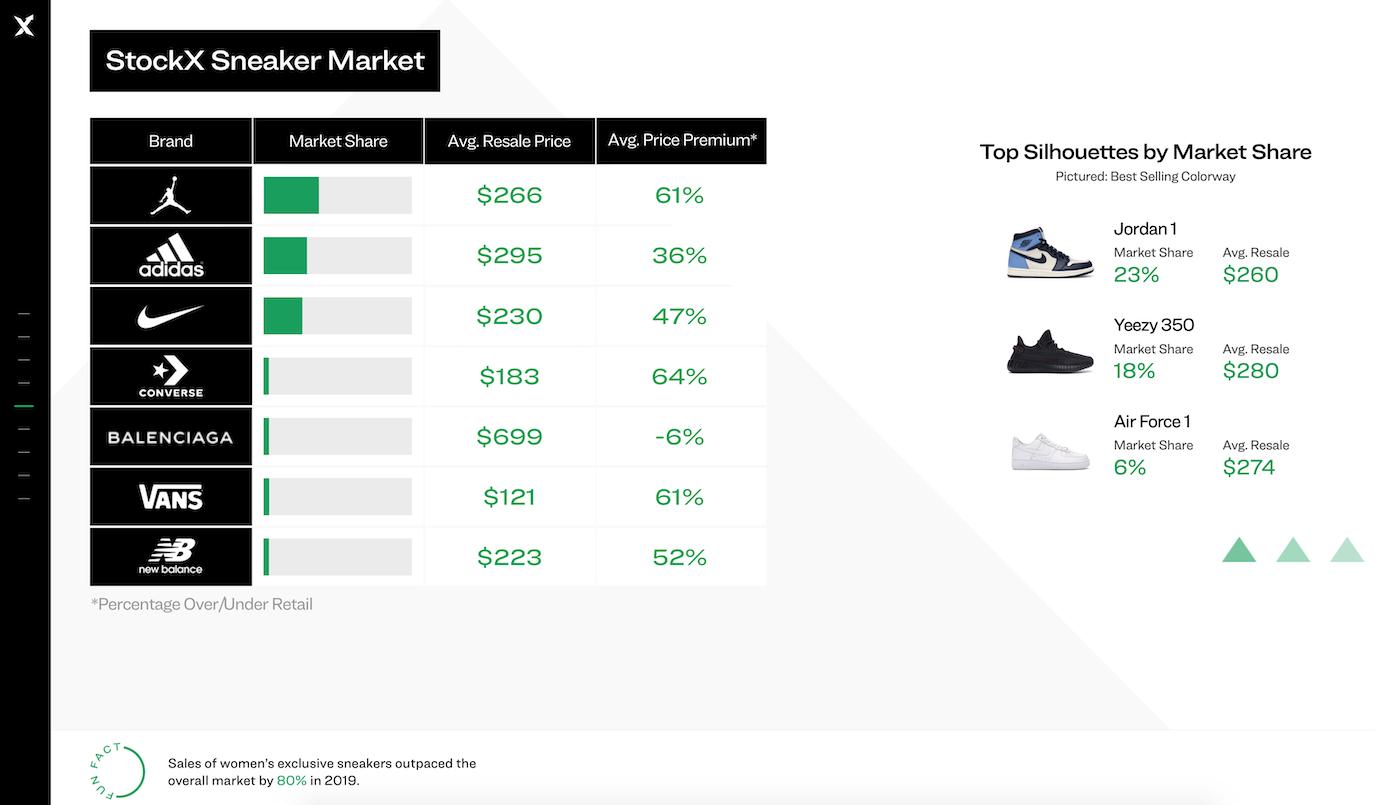Select the New Balance brand logo
Viewport: 1375px width, 805px height.
point(171,557)
